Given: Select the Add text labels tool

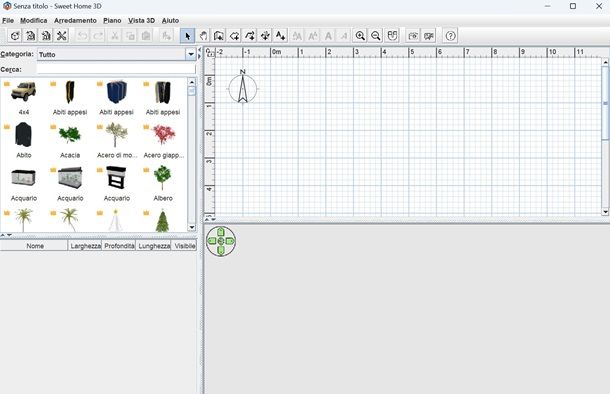Looking at the screenshot, I should [280, 36].
